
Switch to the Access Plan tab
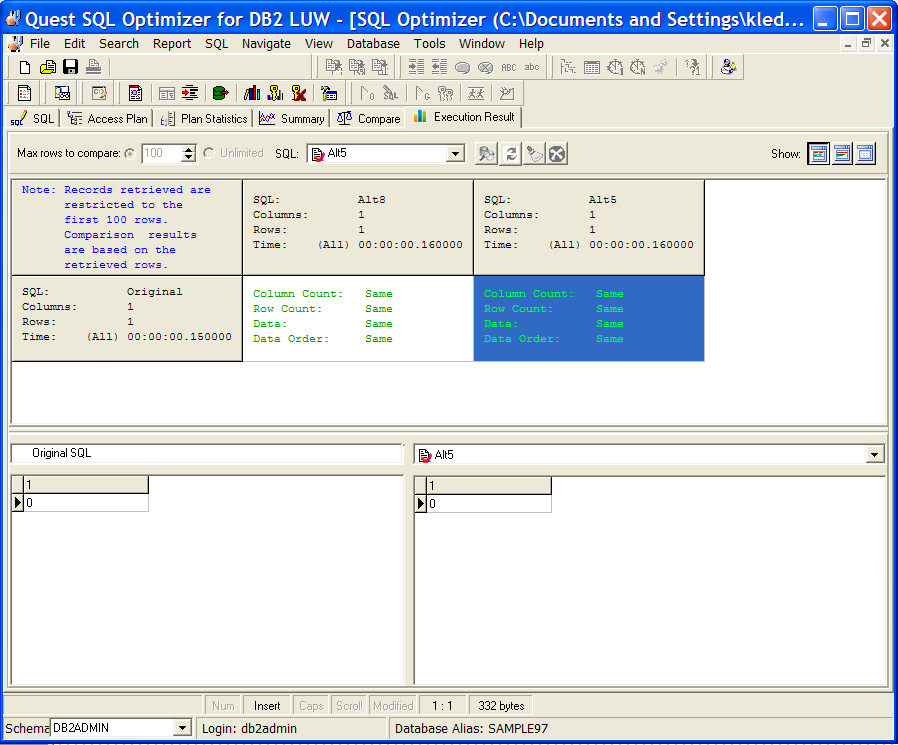tap(108, 118)
